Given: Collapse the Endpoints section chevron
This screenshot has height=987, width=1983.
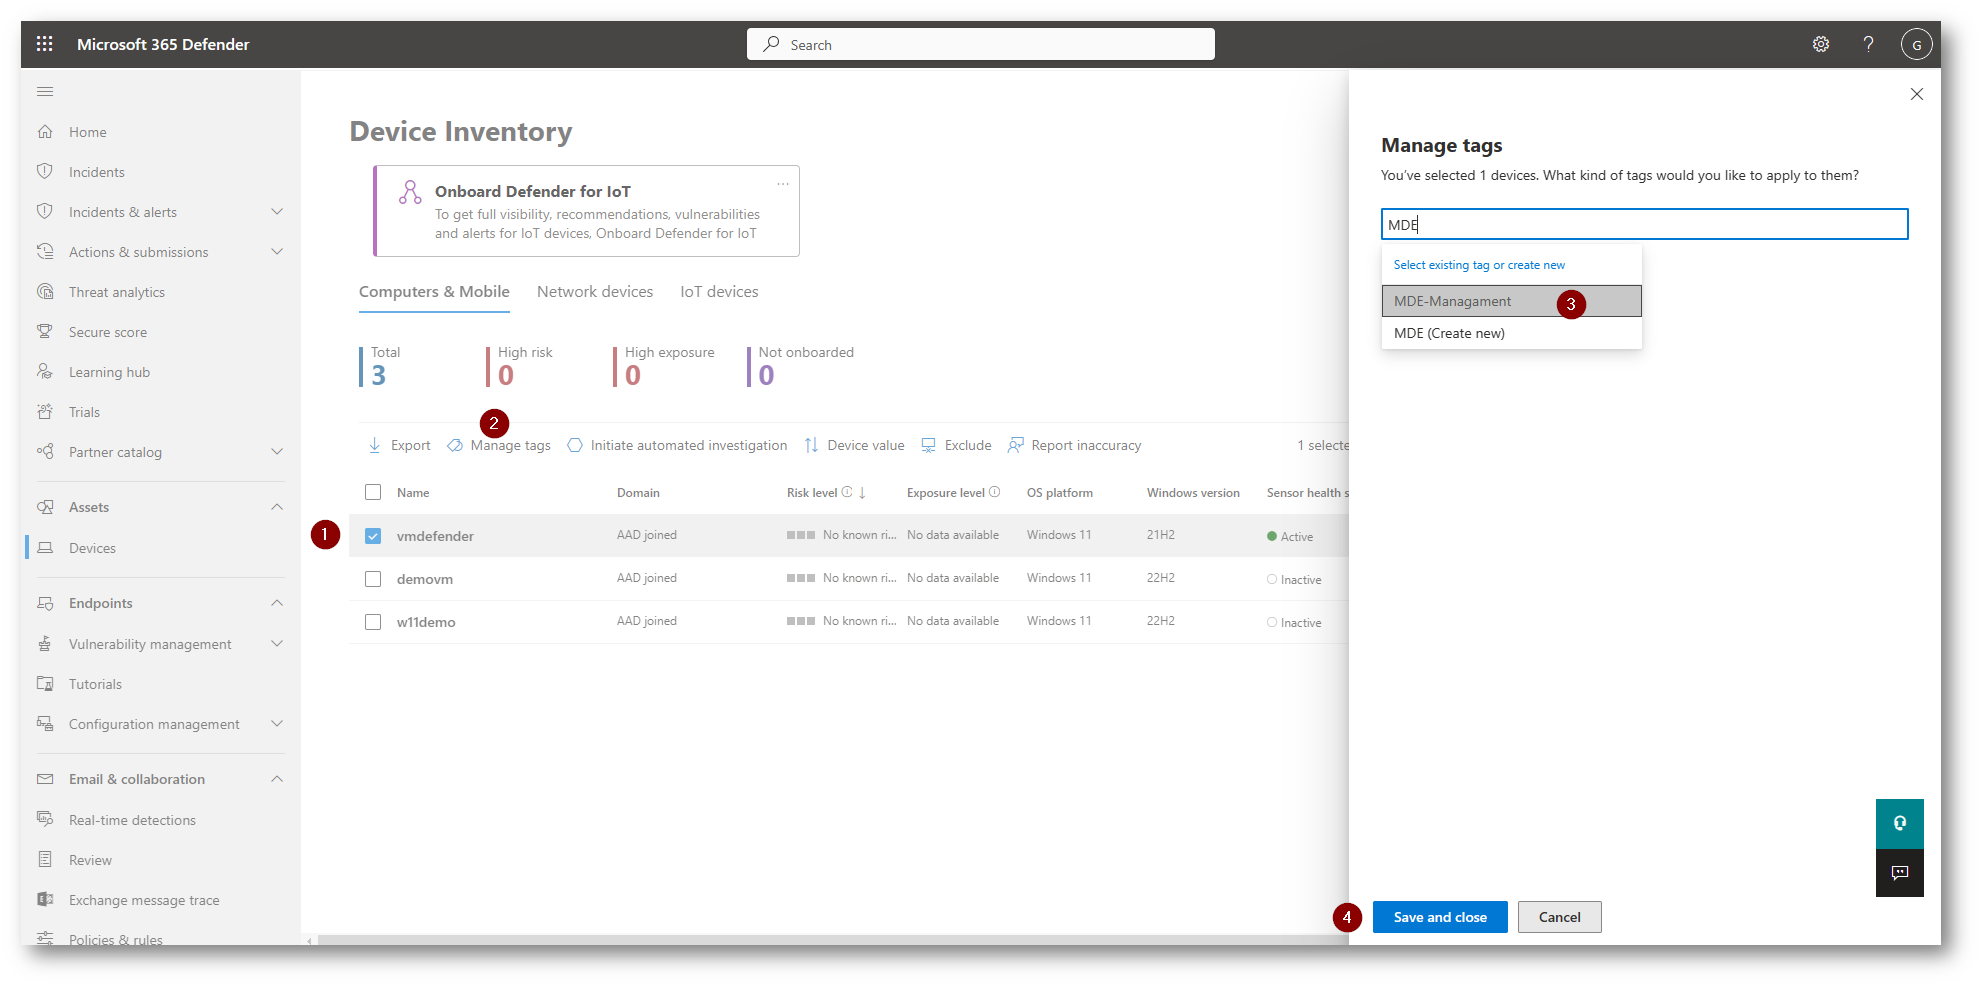Looking at the screenshot, I should tap(277, 603).
